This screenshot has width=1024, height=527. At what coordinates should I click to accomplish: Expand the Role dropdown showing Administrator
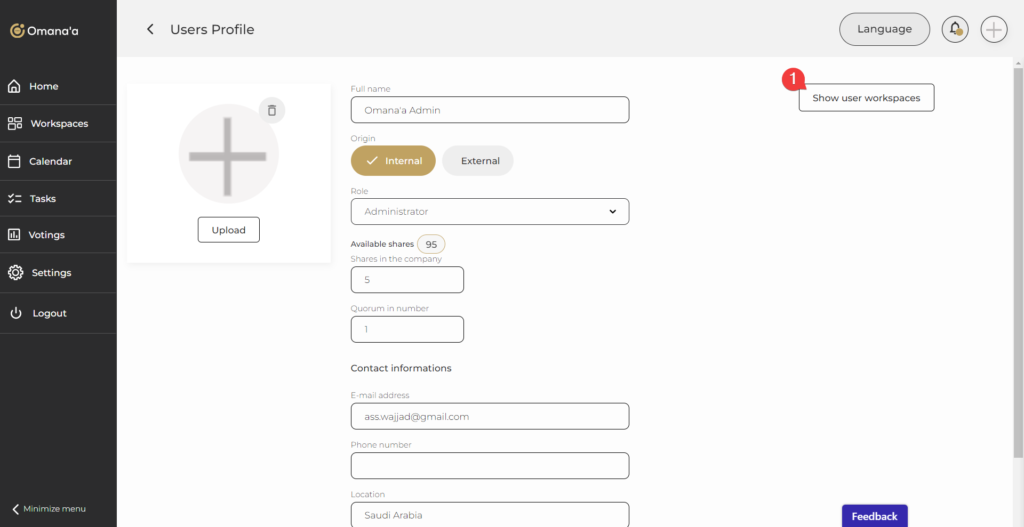pos(489,212)
